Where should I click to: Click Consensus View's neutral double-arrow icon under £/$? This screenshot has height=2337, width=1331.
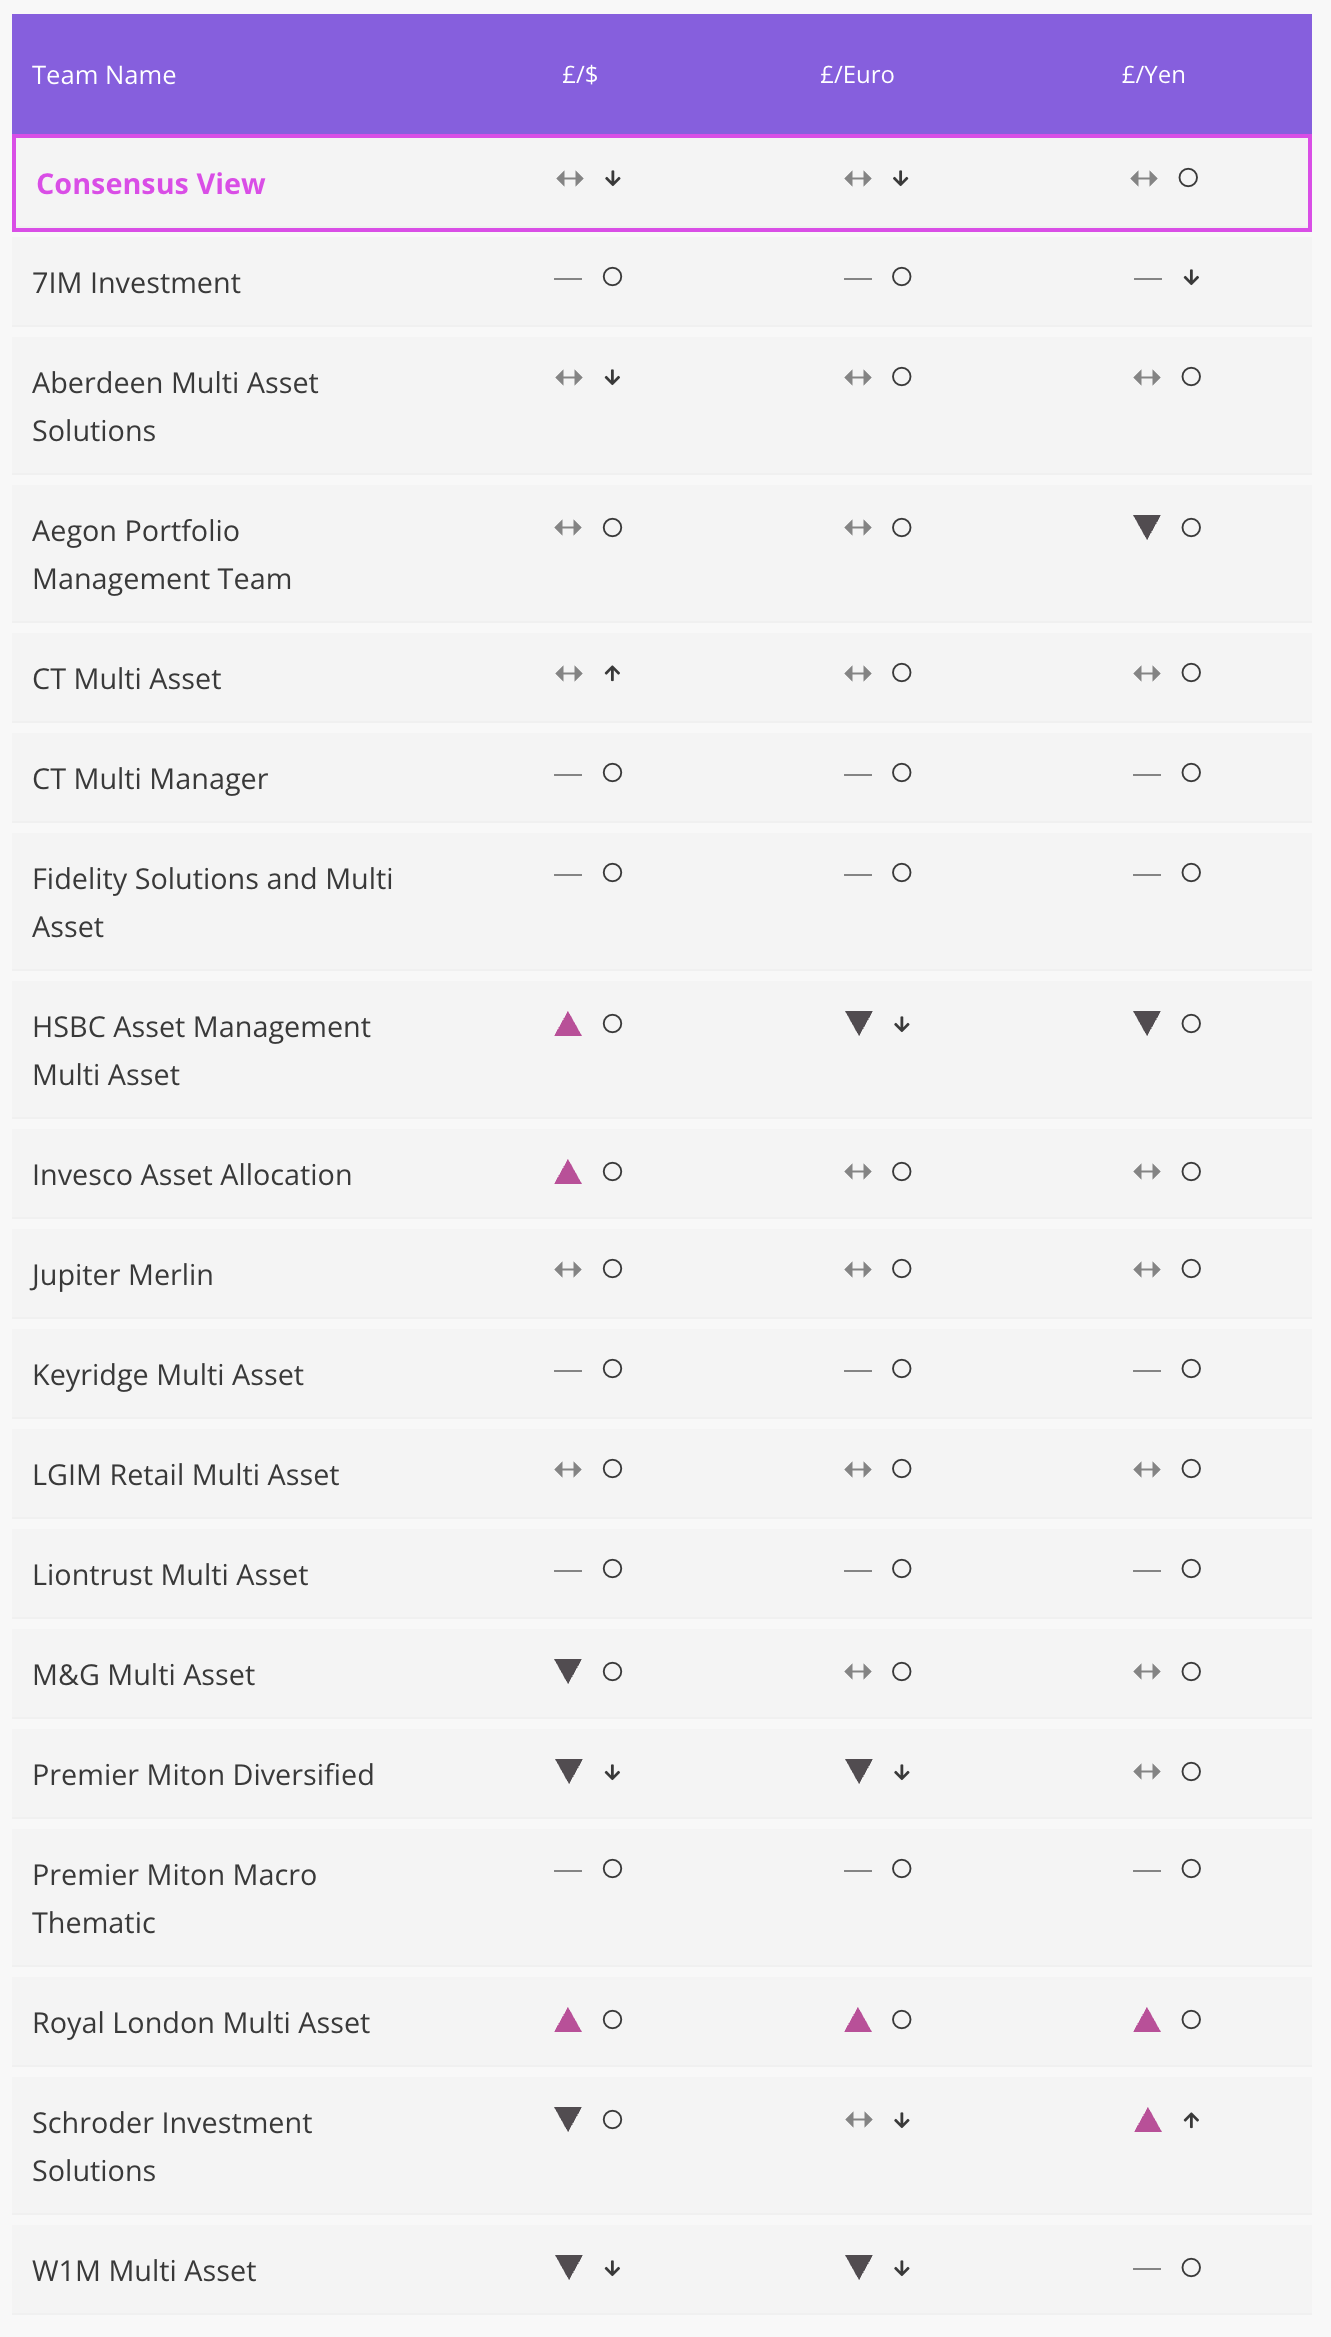click(x=570, y=178)
